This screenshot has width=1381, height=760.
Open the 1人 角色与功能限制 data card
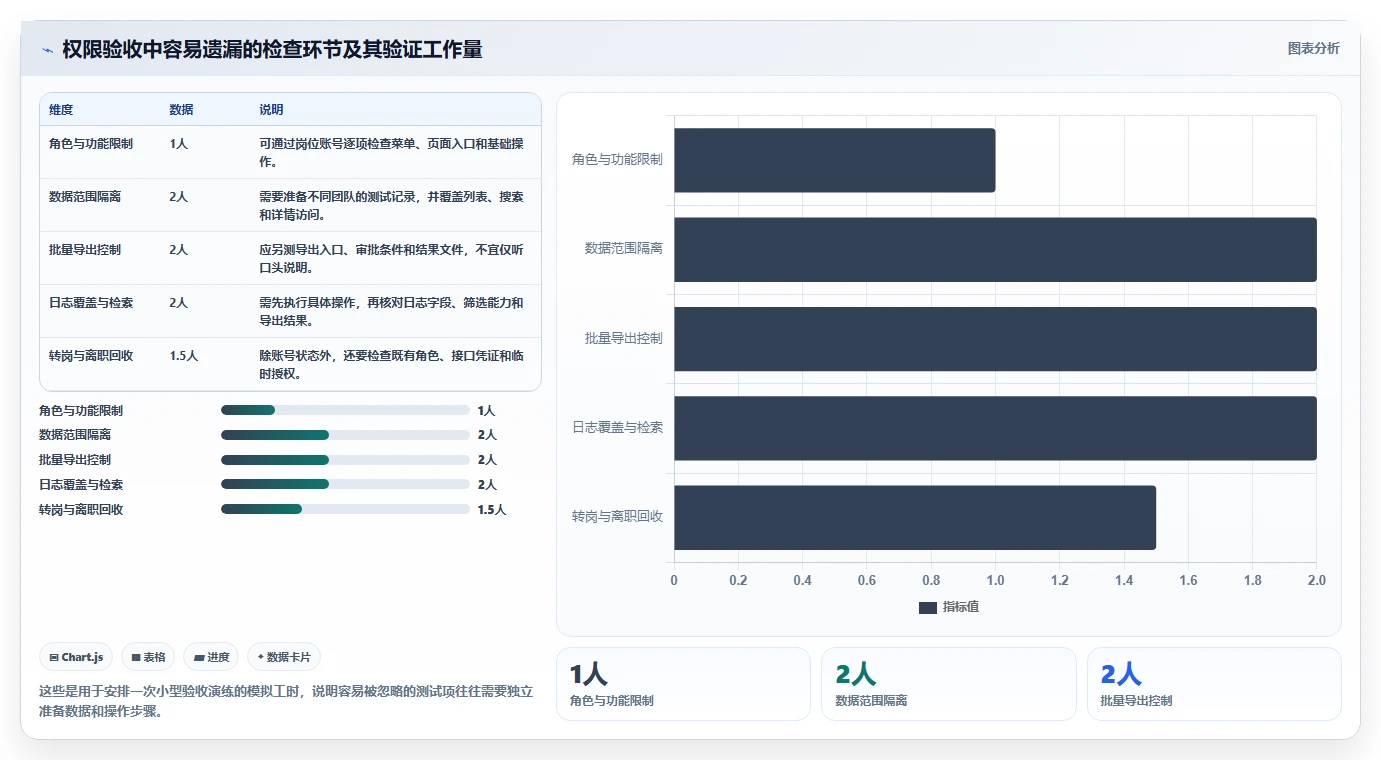683,684
